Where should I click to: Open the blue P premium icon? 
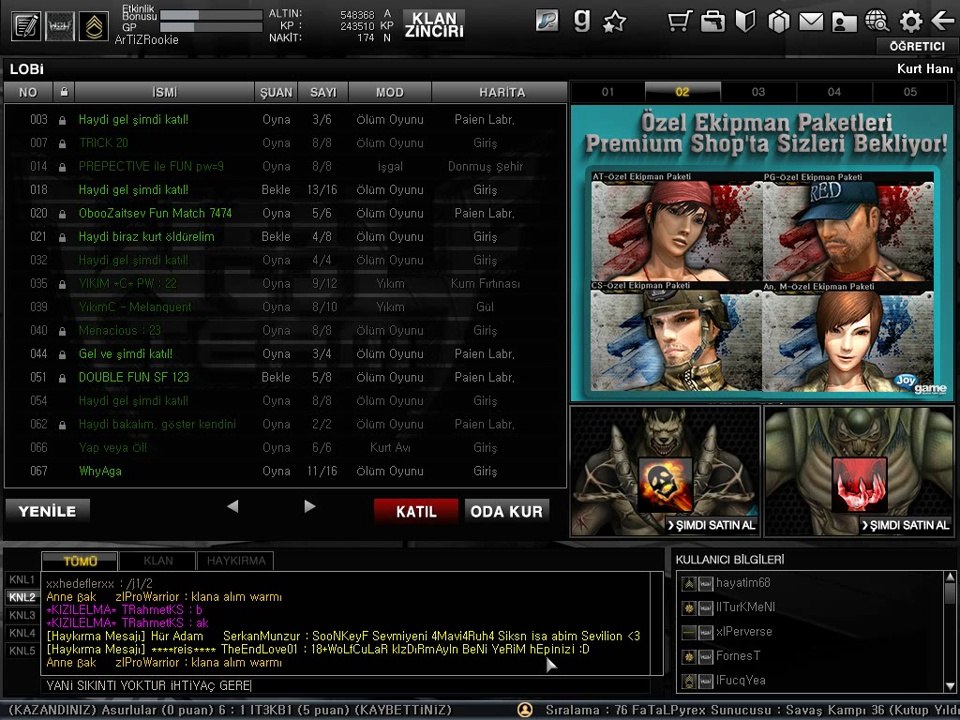[x=547, y=21]
